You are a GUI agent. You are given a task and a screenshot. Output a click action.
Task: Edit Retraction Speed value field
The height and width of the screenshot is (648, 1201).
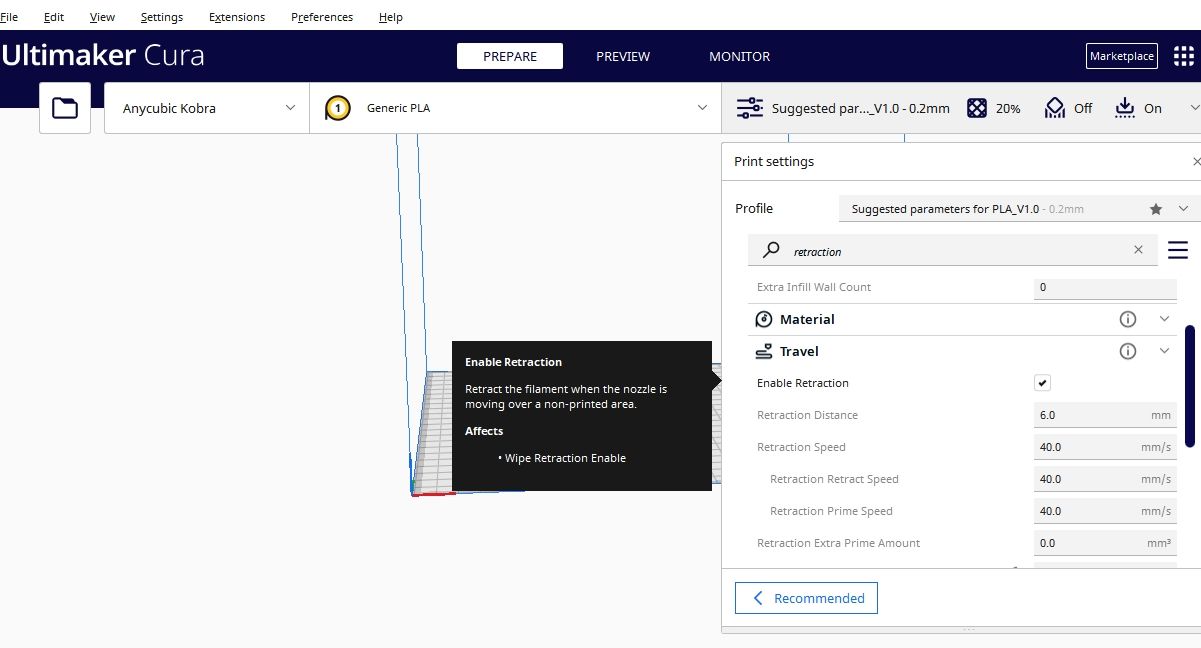(1105, 447)
